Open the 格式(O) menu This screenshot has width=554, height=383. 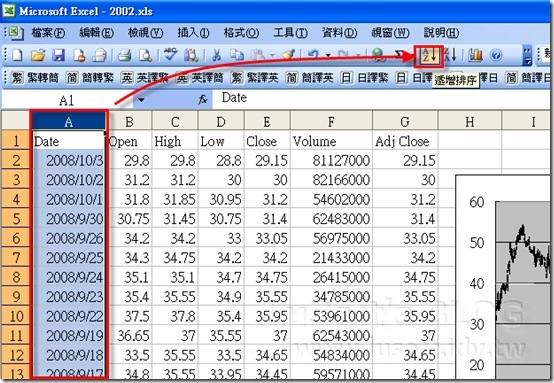pyautogui.click(x=241, y=33)
